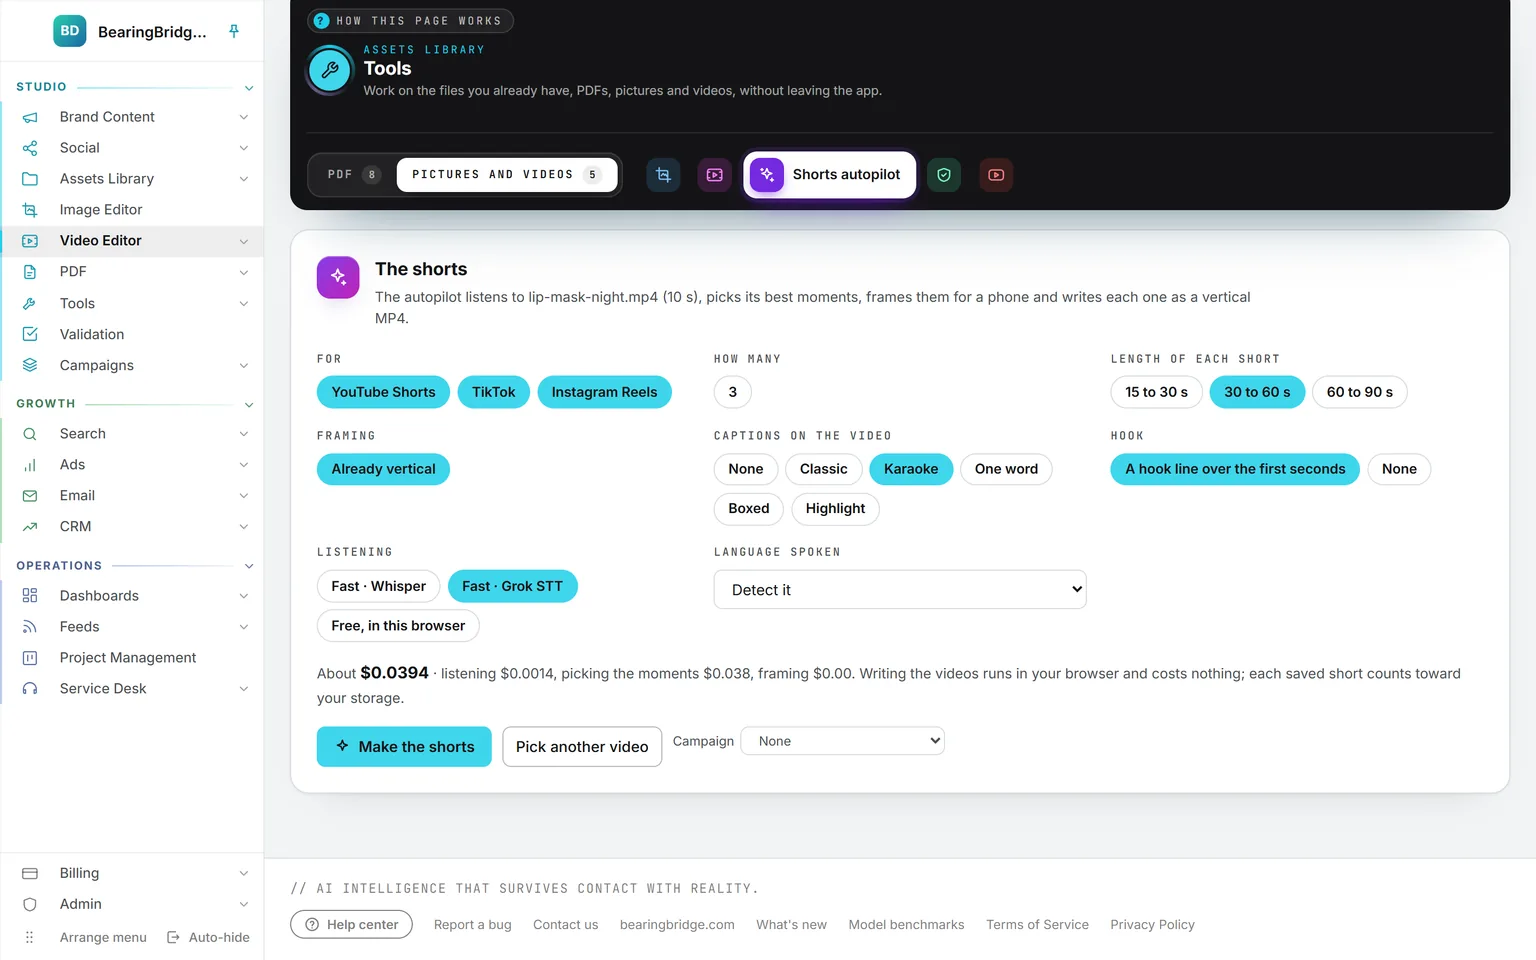This screenshot has height=960, width=1536.
Task: Open the Campaign None dropdown
Action: 842,741
